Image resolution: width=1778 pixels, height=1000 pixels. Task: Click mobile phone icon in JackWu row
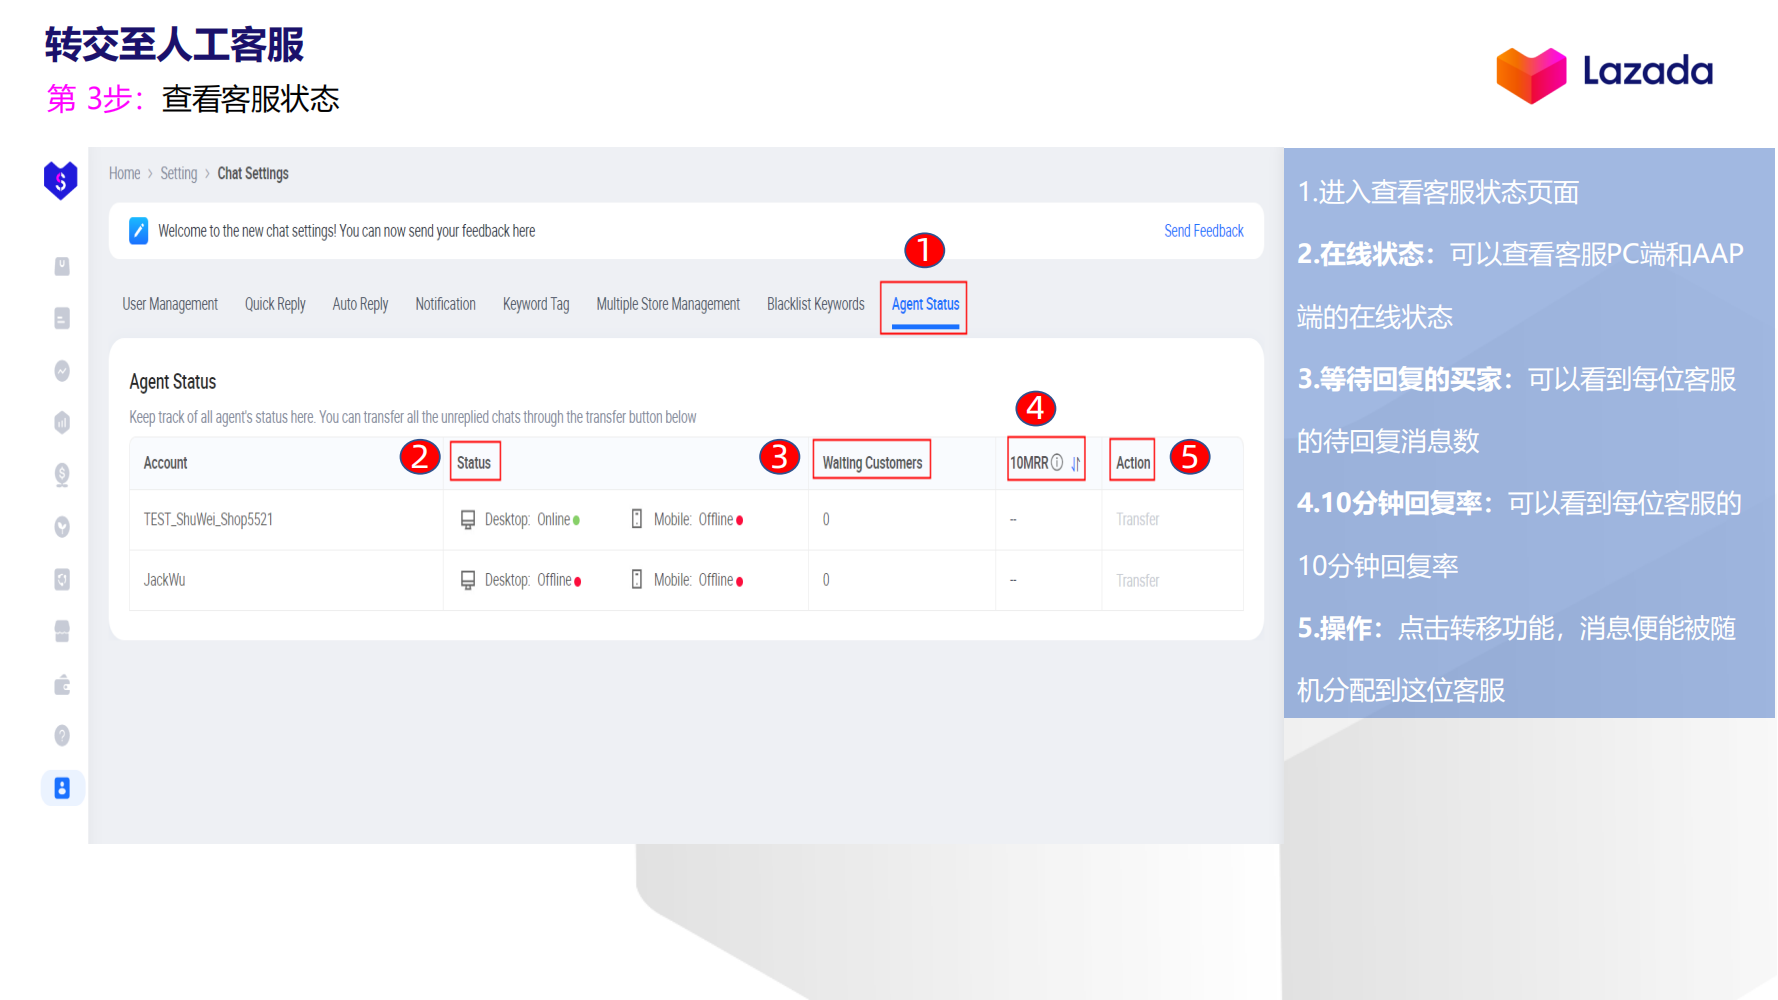[637, 579]
